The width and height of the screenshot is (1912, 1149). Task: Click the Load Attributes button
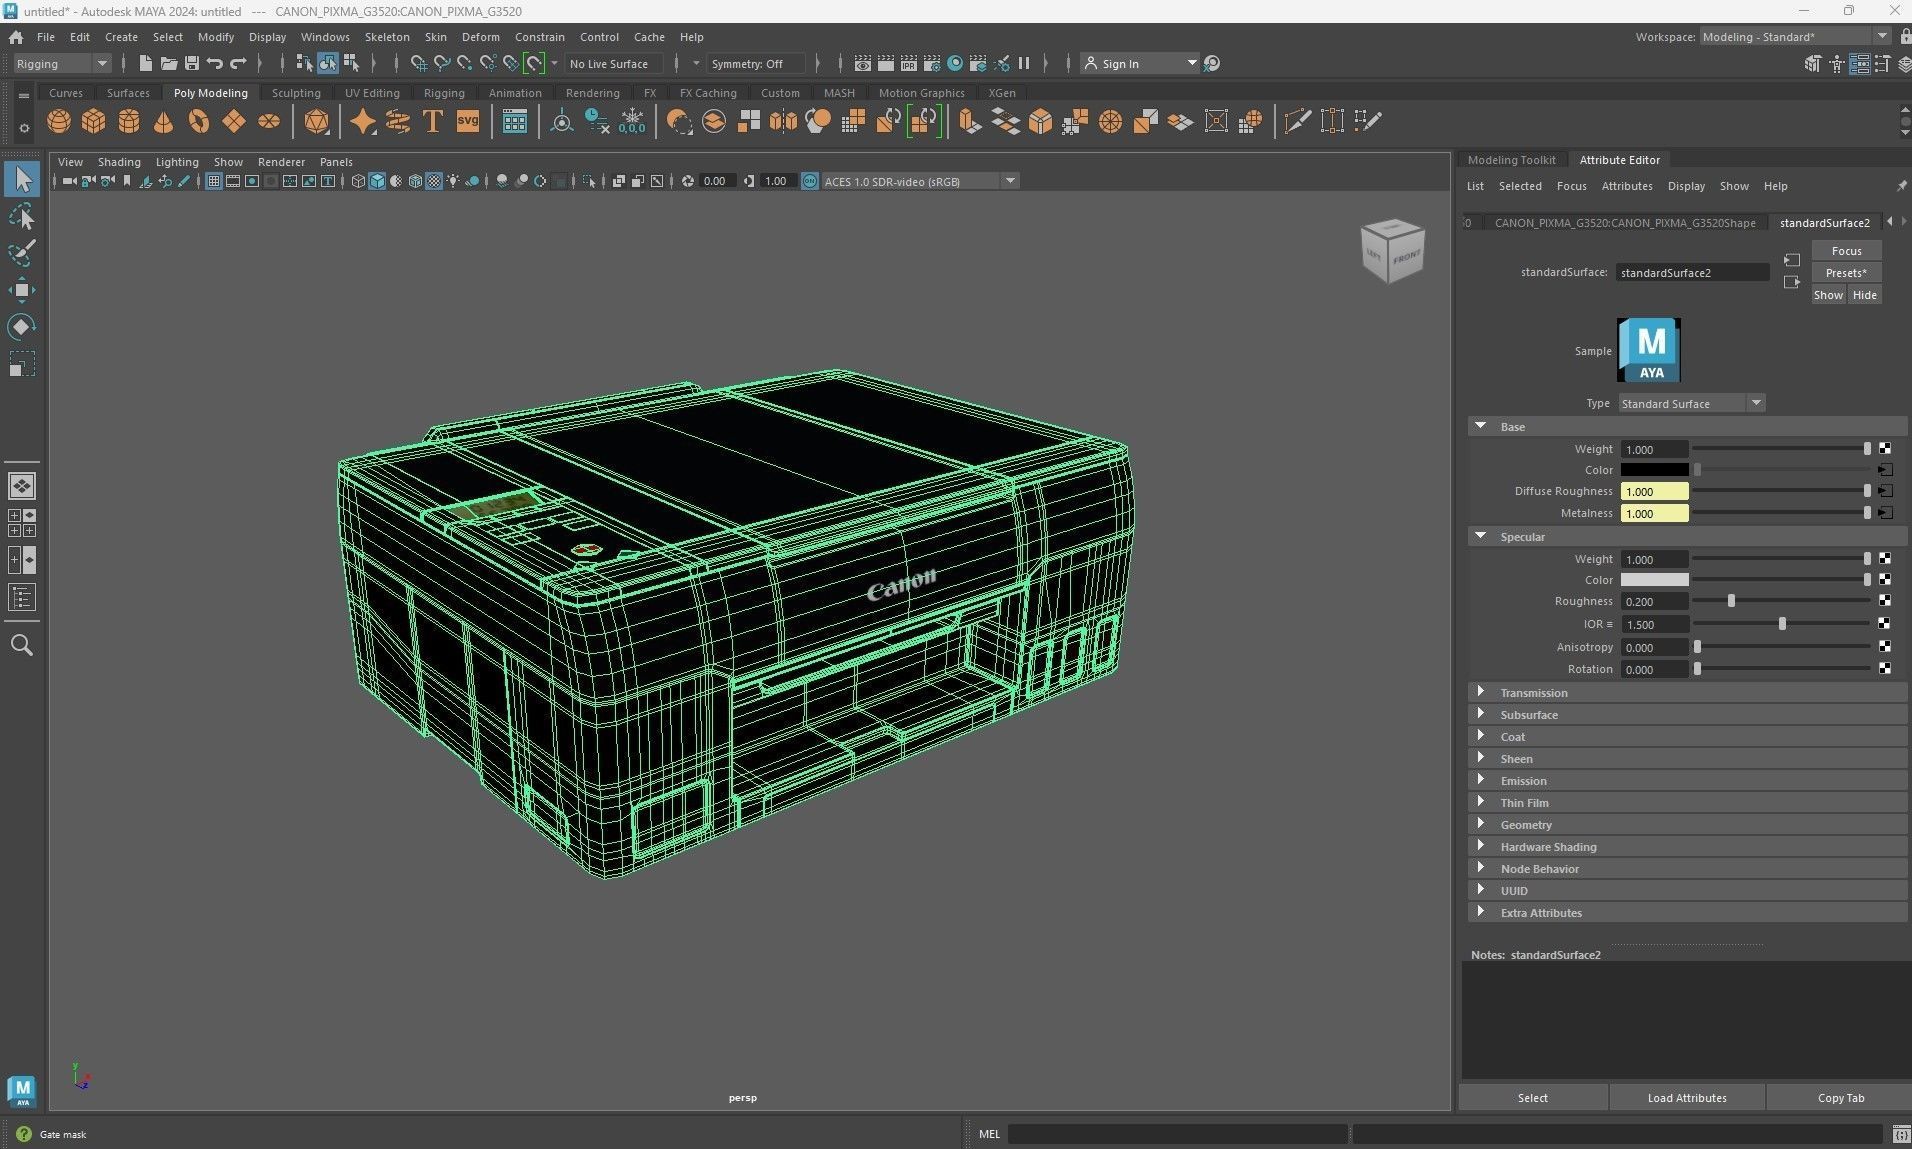[x=1686, y=1097]
